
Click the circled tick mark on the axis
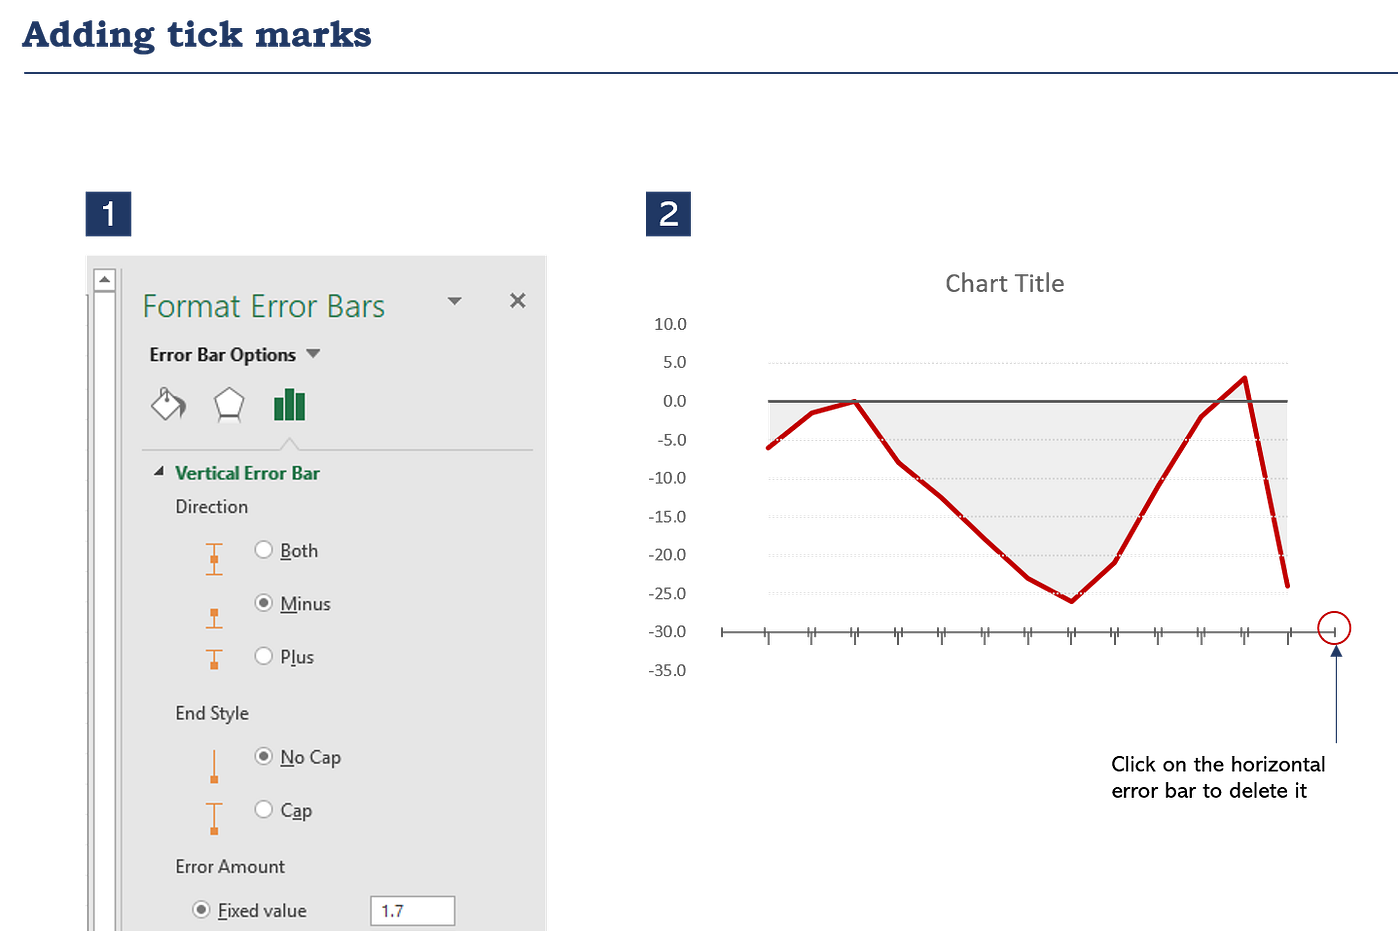click(x=1334, y=628)
